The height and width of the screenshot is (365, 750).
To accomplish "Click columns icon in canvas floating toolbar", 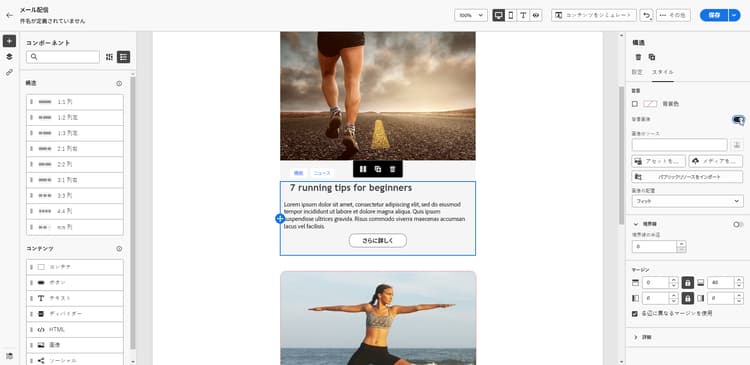I will [363, 169].
